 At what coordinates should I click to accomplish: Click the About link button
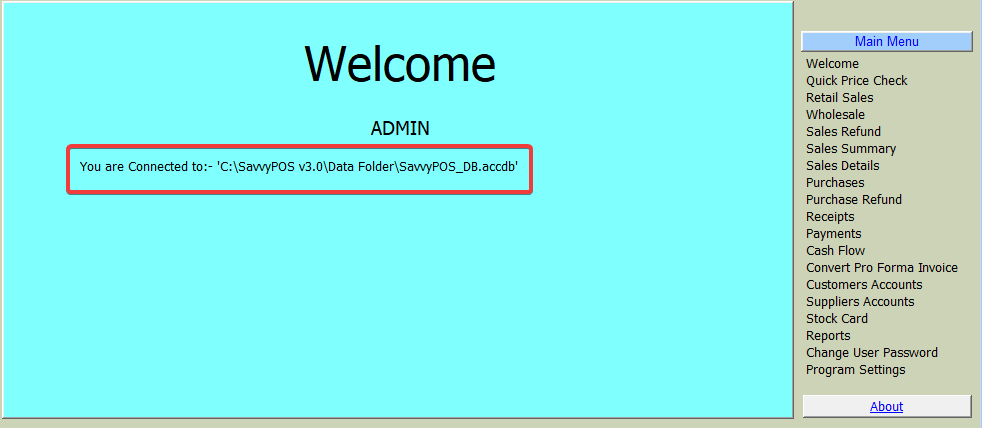click(886, 406)
